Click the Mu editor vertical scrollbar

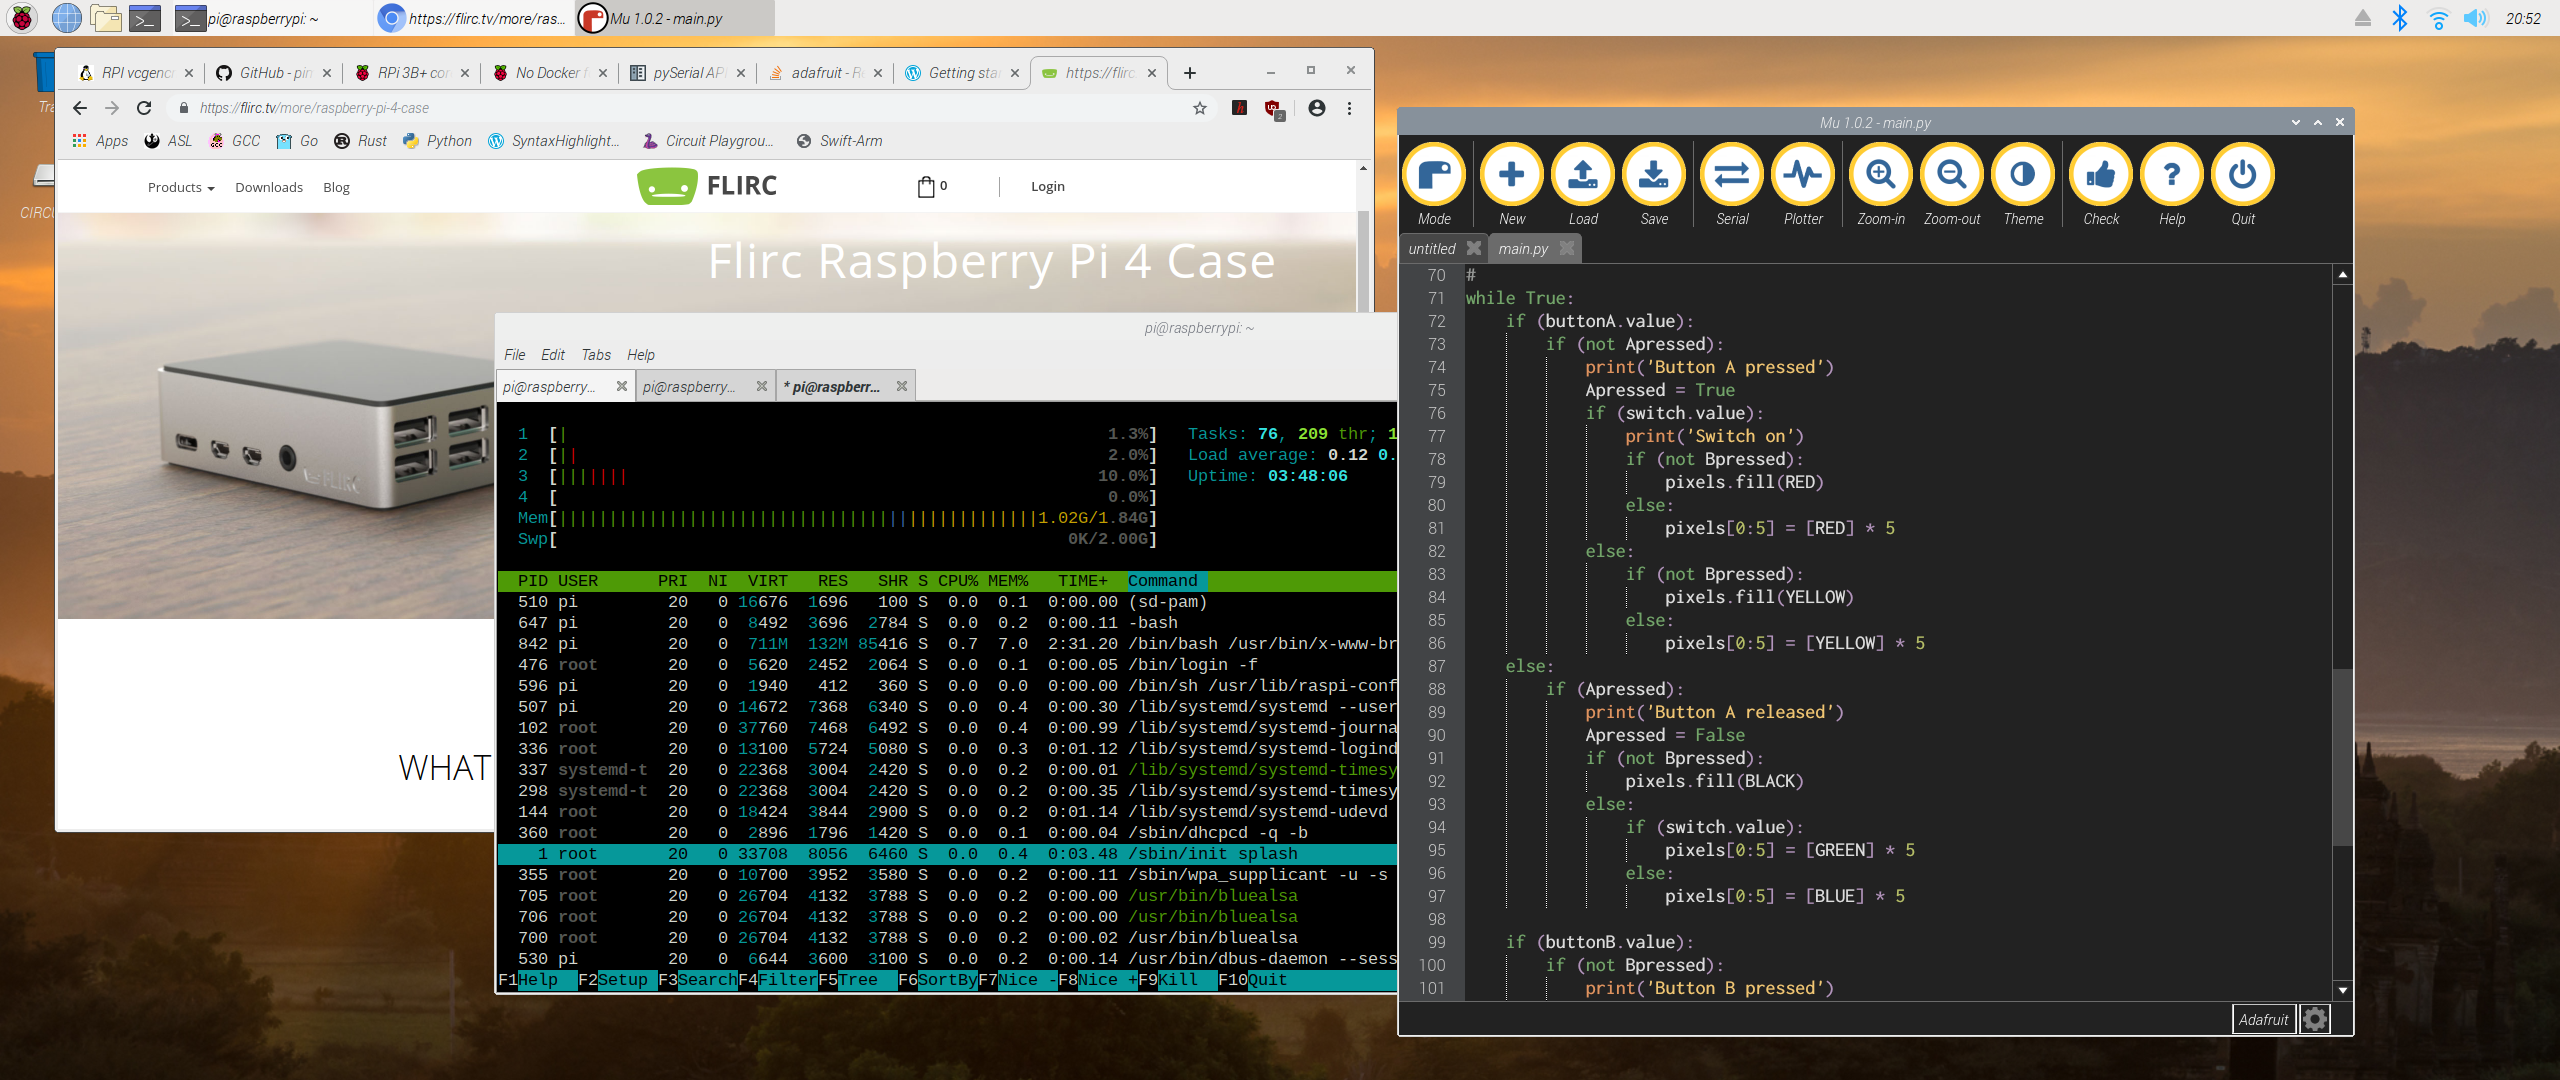click(2342, 757)
